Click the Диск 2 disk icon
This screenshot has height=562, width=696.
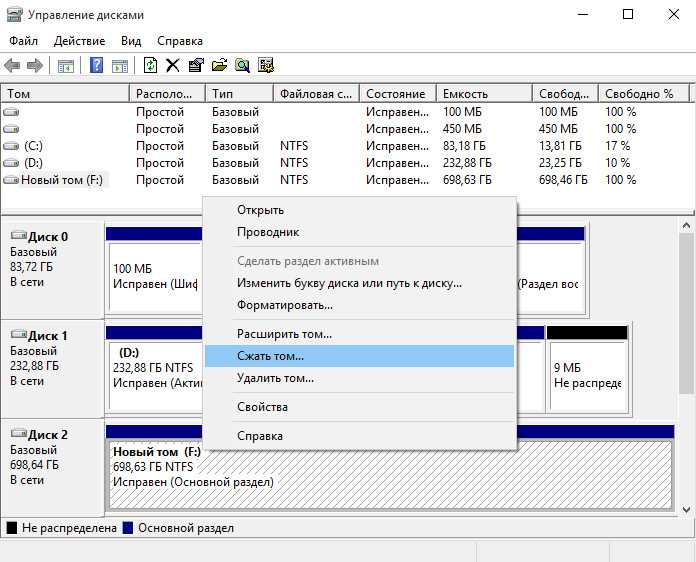coord(19,433)
